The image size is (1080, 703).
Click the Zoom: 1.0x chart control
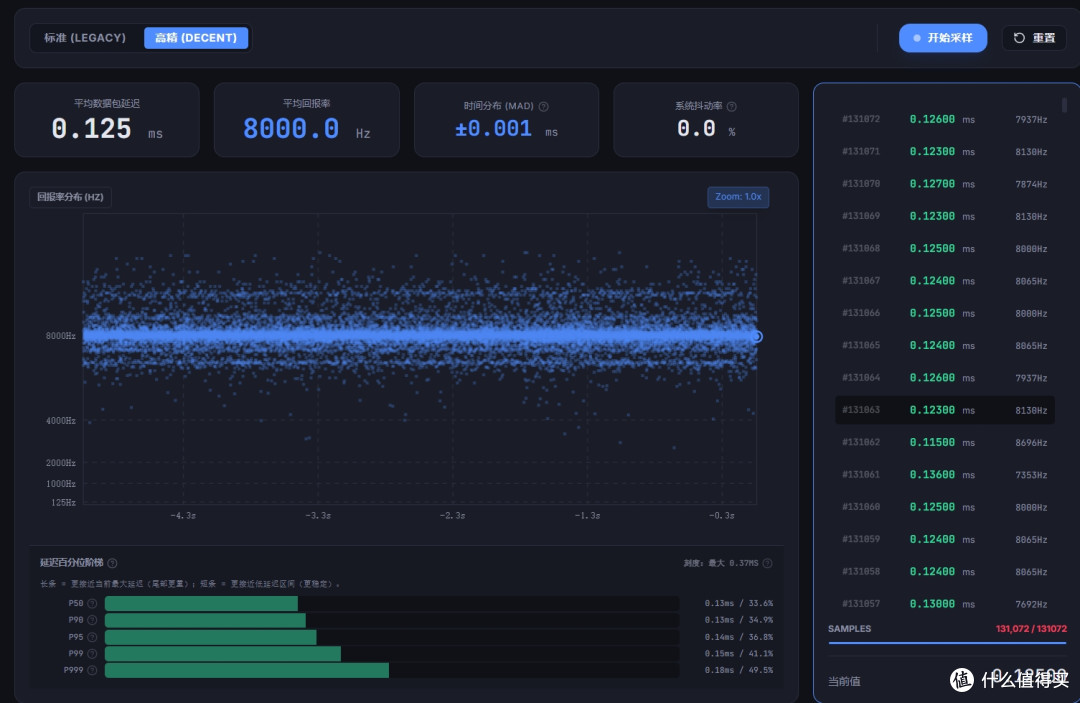coord(738,197)
